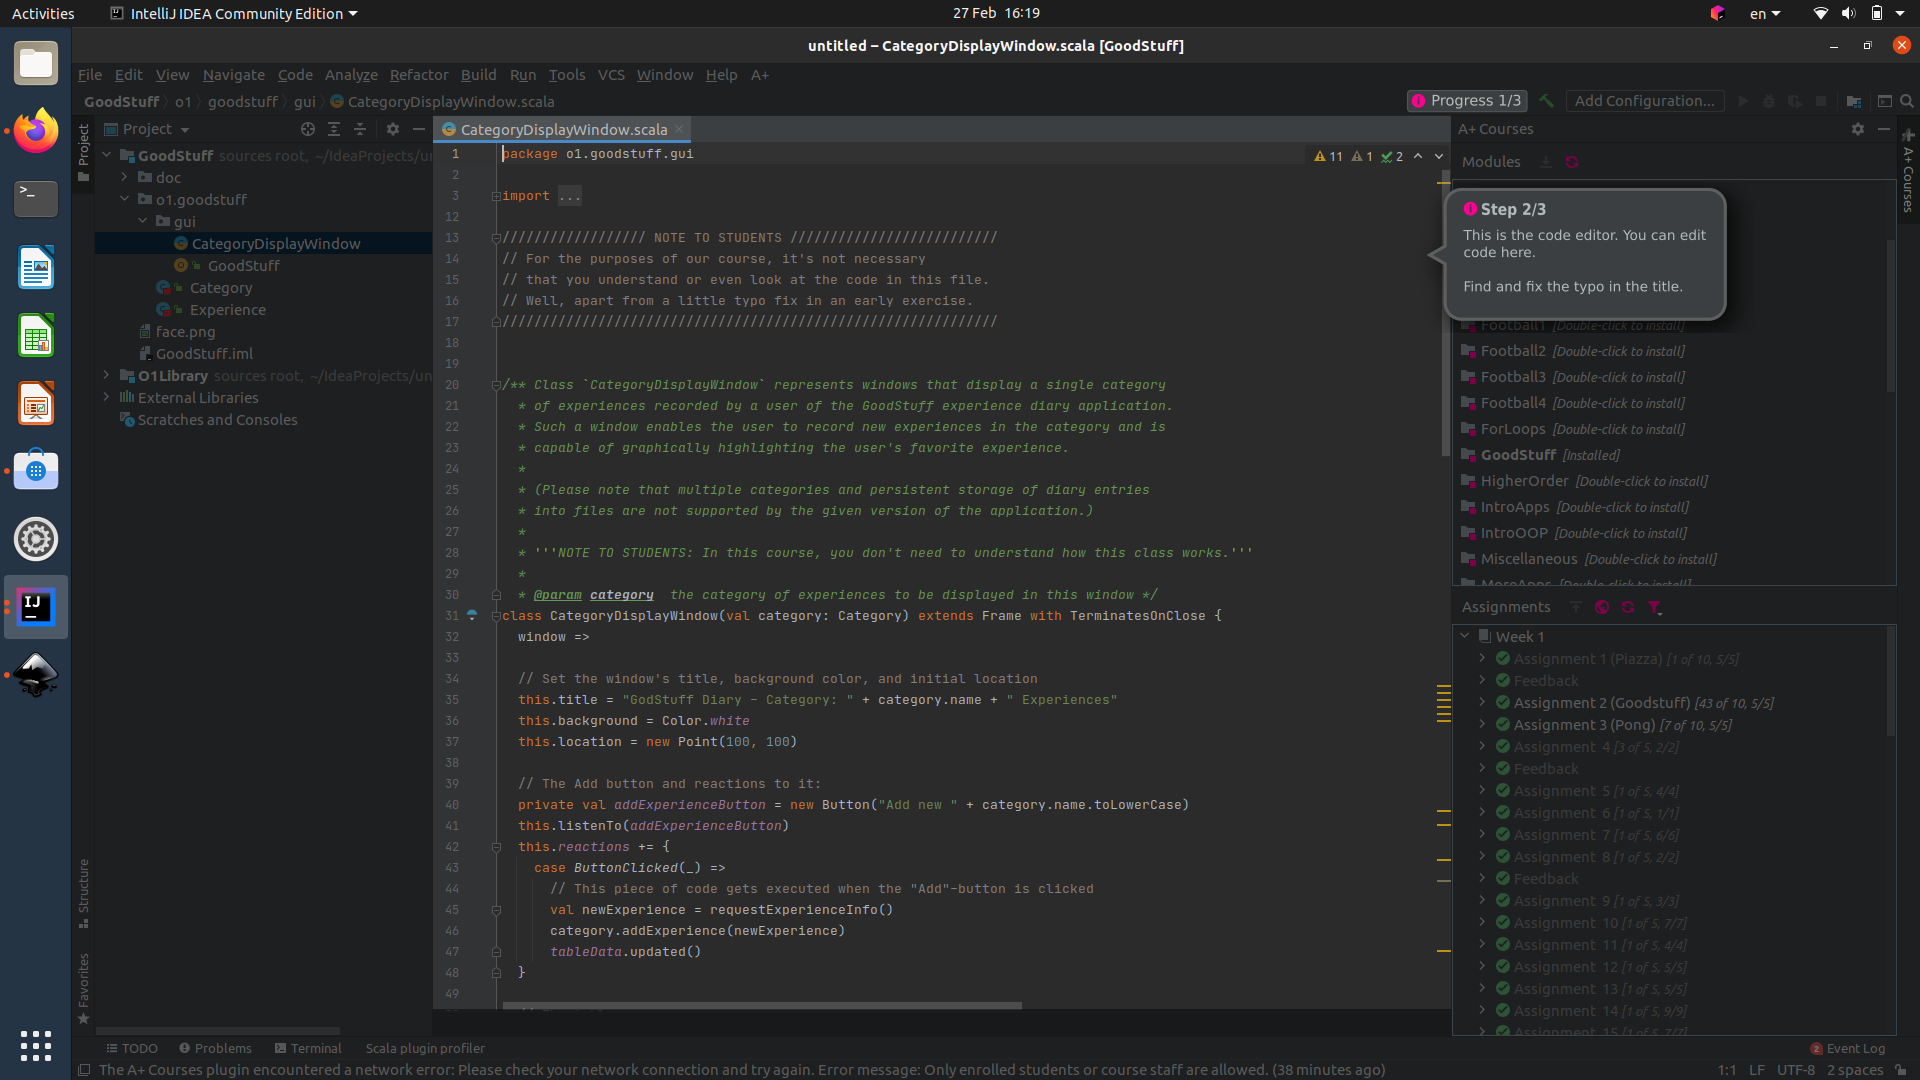Click the editor horizontal scrollbar
The height and width of the screenshot is (1080, 1920).
(x=761, y=1005)
